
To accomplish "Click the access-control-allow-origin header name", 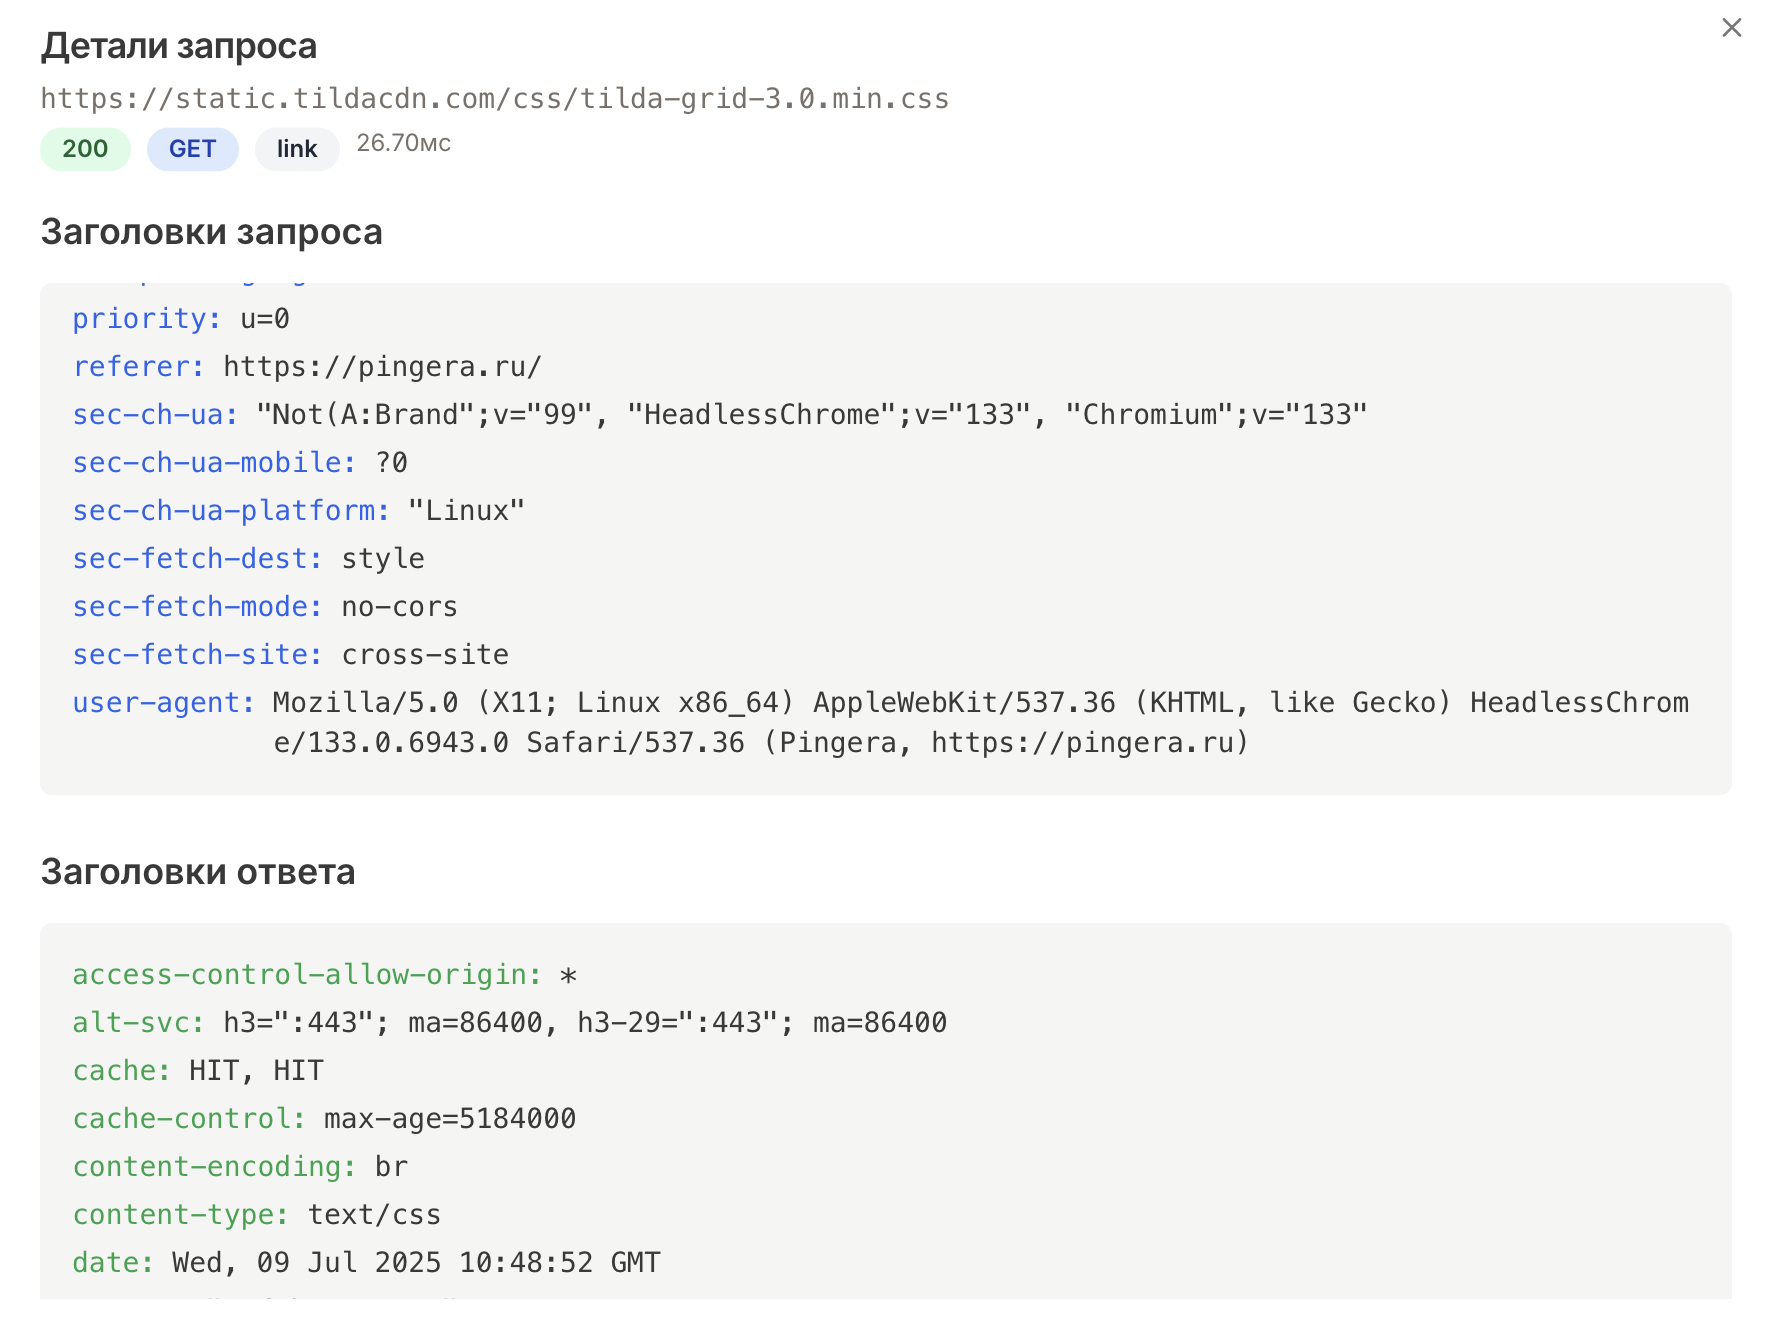I will click(x=307, y=975).
